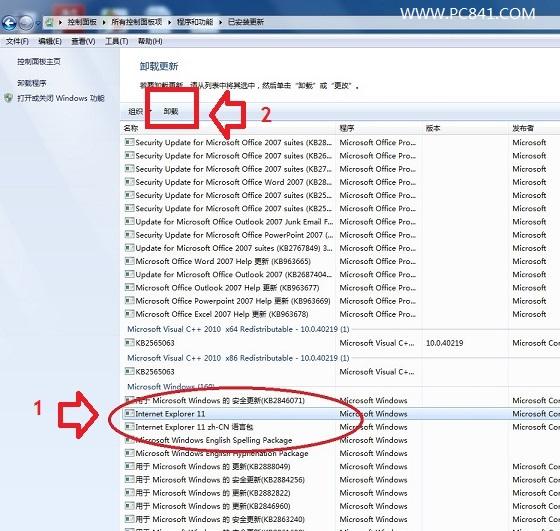The width and height of the screenshot is (560, 531).
Task: Click the icon of 安全更新(KB2884256) row
Action: click(x=129, y=480)
